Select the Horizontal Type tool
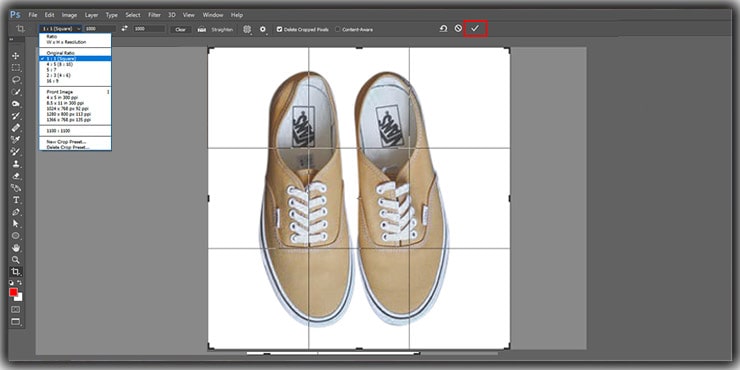The image size is (740, 370). tap(16, 200)
